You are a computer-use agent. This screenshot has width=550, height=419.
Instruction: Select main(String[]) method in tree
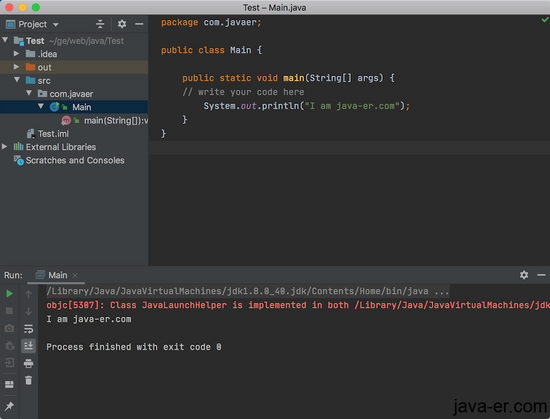pyautogui.click(x=74, y=121)
